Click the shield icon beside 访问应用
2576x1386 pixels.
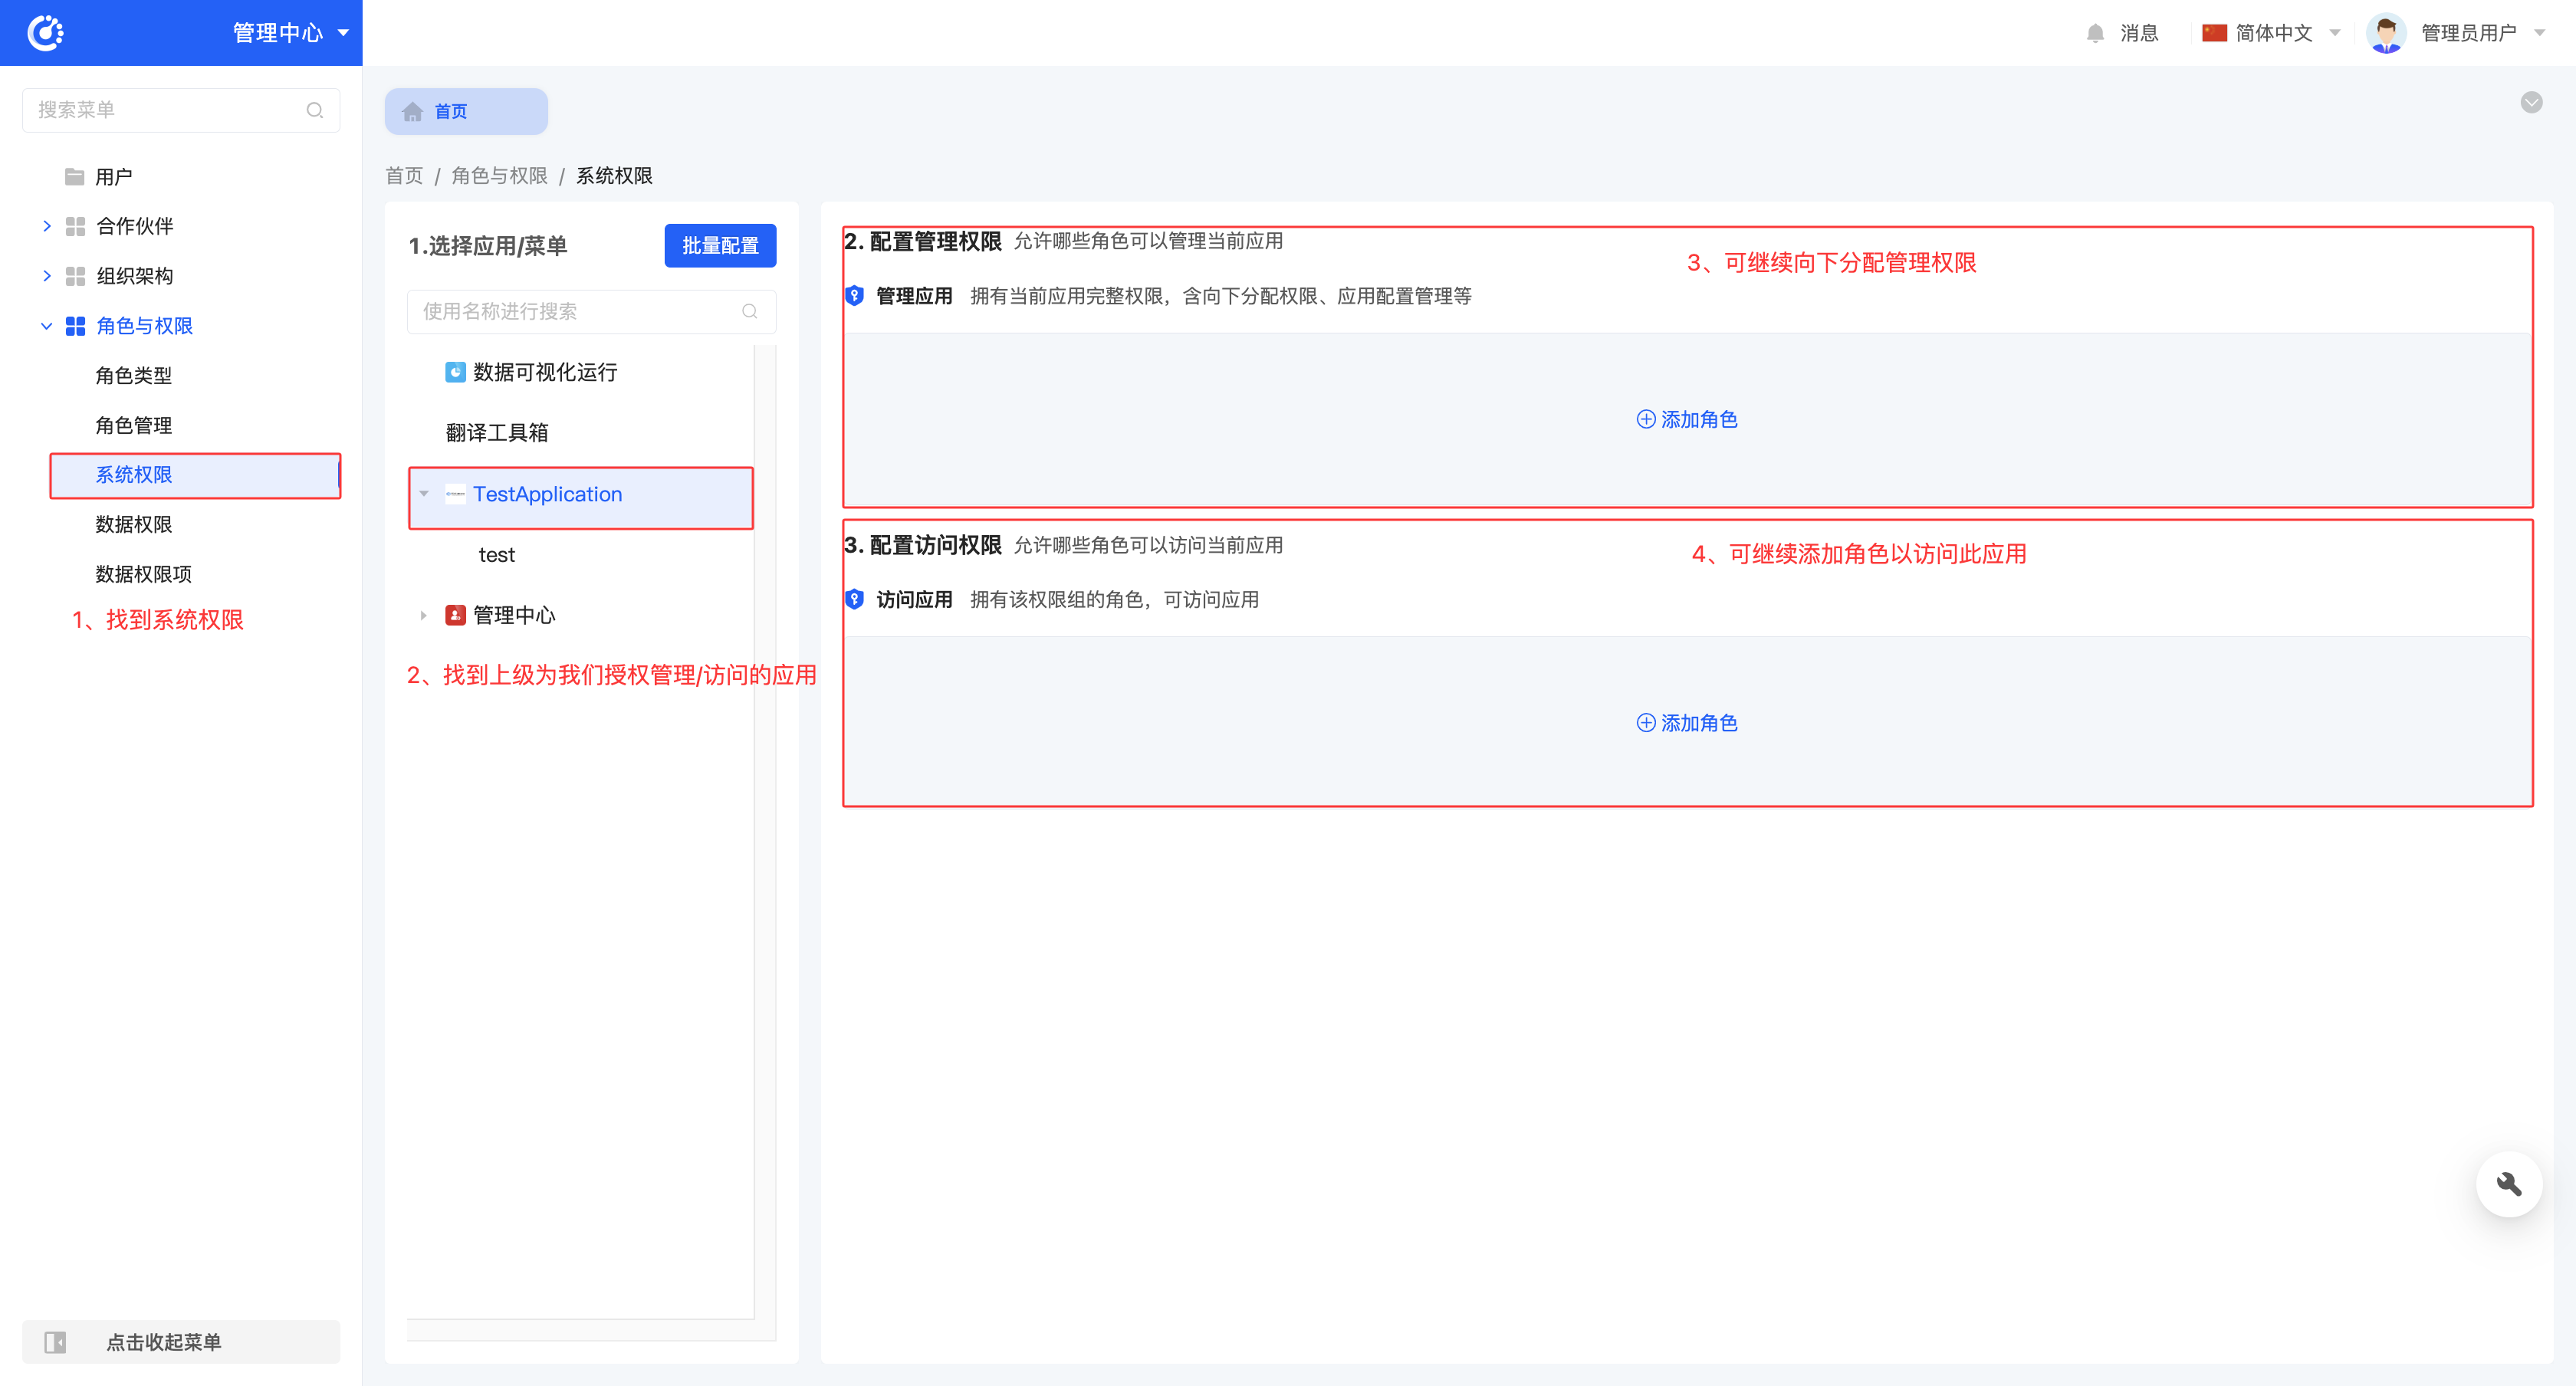point(854,600)
